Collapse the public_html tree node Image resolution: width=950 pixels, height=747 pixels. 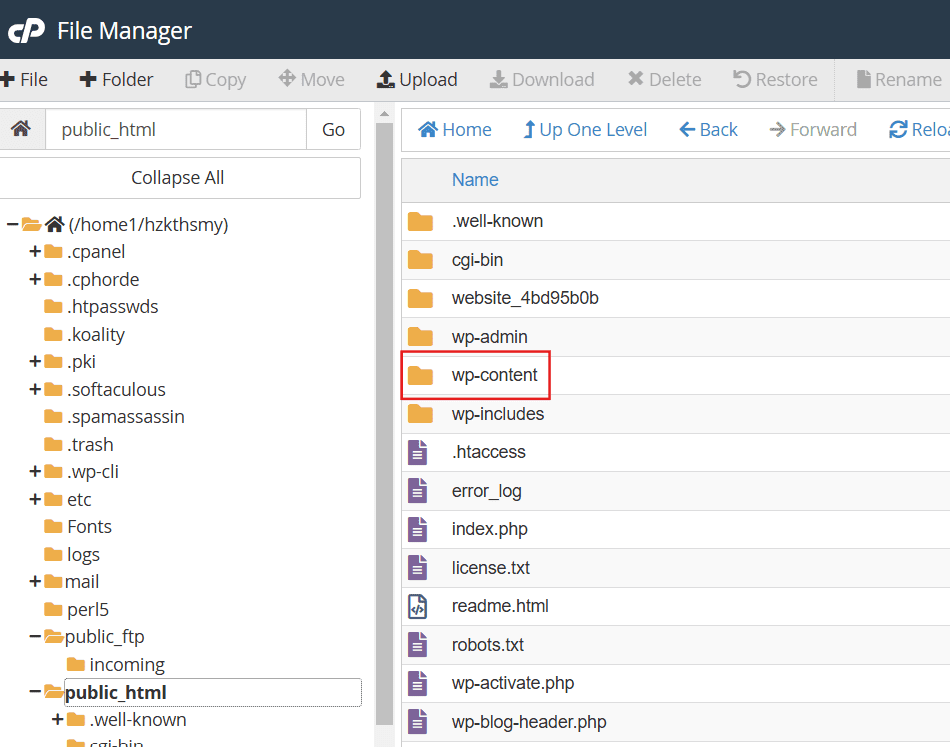[35, 692]
